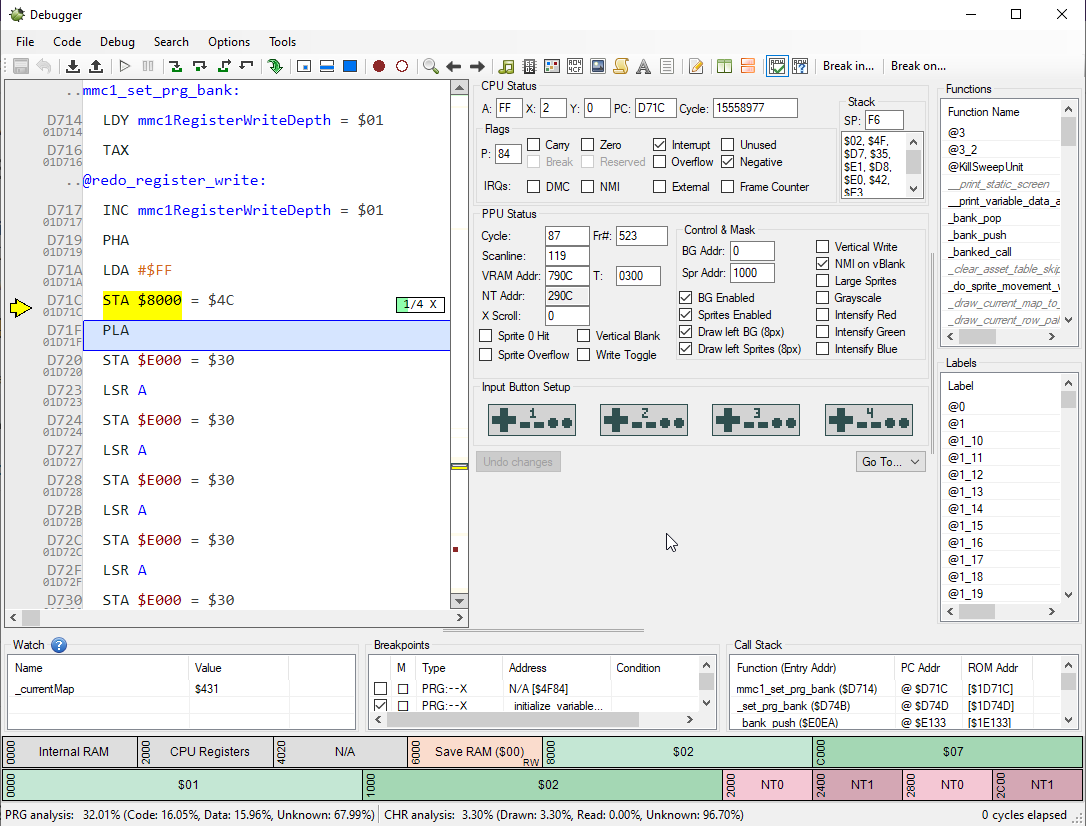Click the Step Back icon
Viewport: 1086px width, 826px height.
[247, 66]
